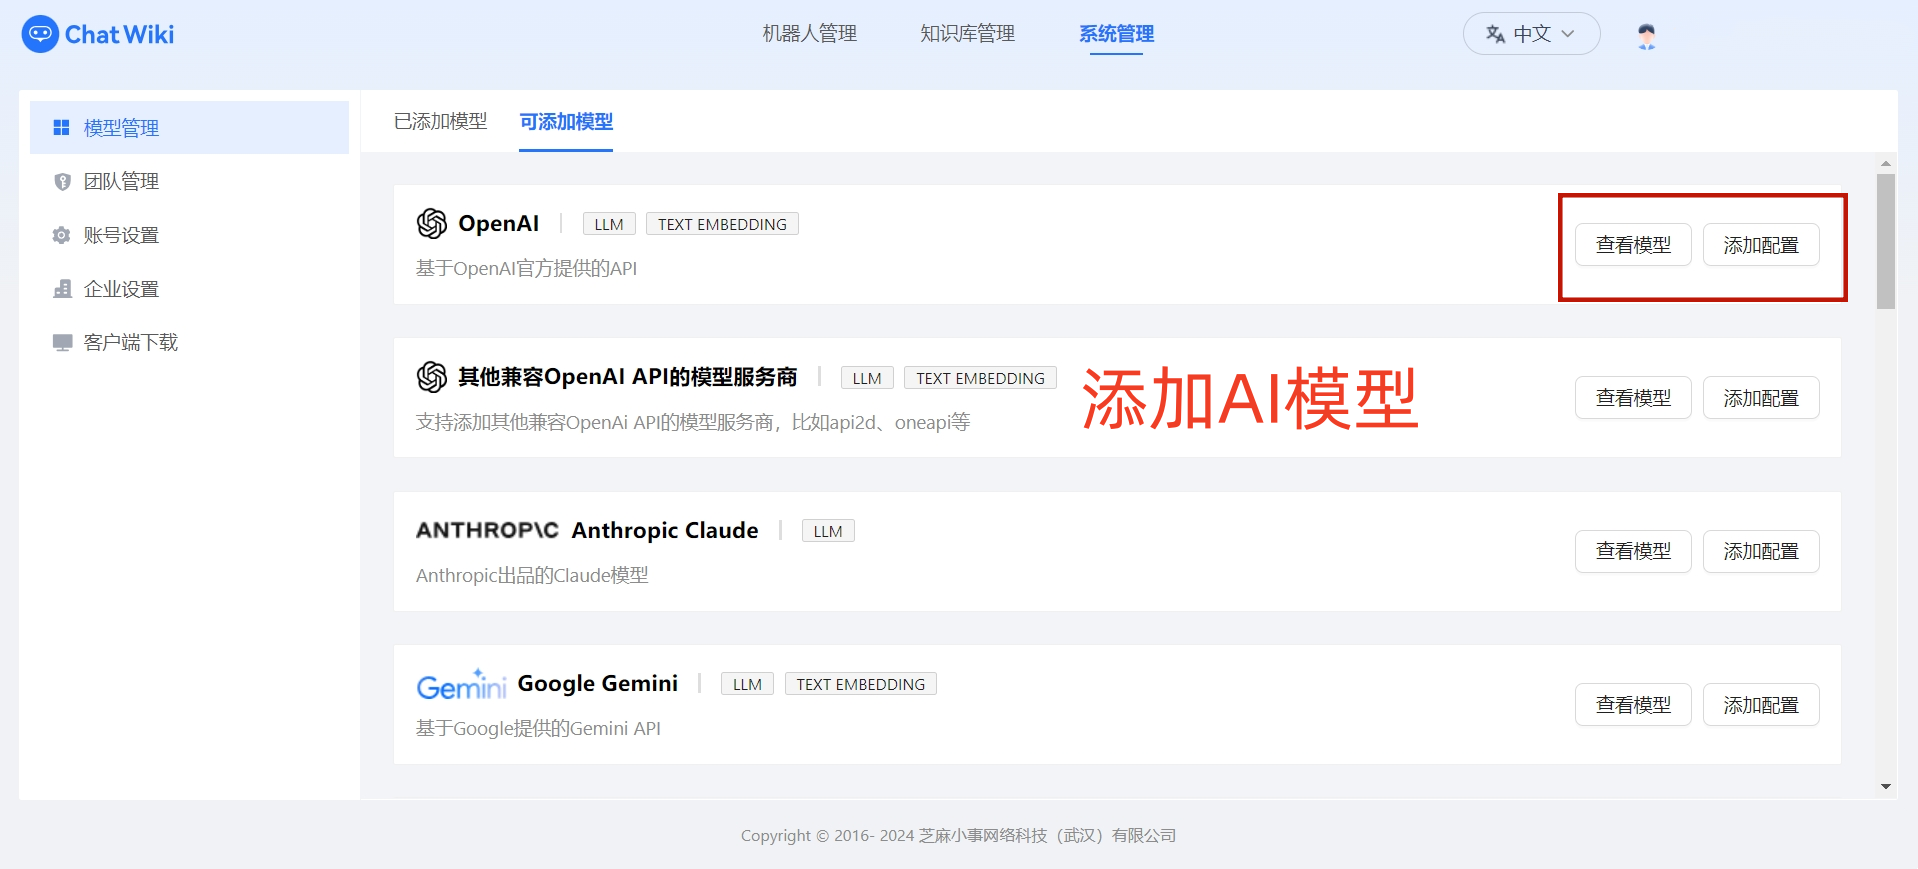1918x869 pixels.
Task: Click the TEXT EMBEDDING tag on Google Gemini
Action: click(861, 684)
